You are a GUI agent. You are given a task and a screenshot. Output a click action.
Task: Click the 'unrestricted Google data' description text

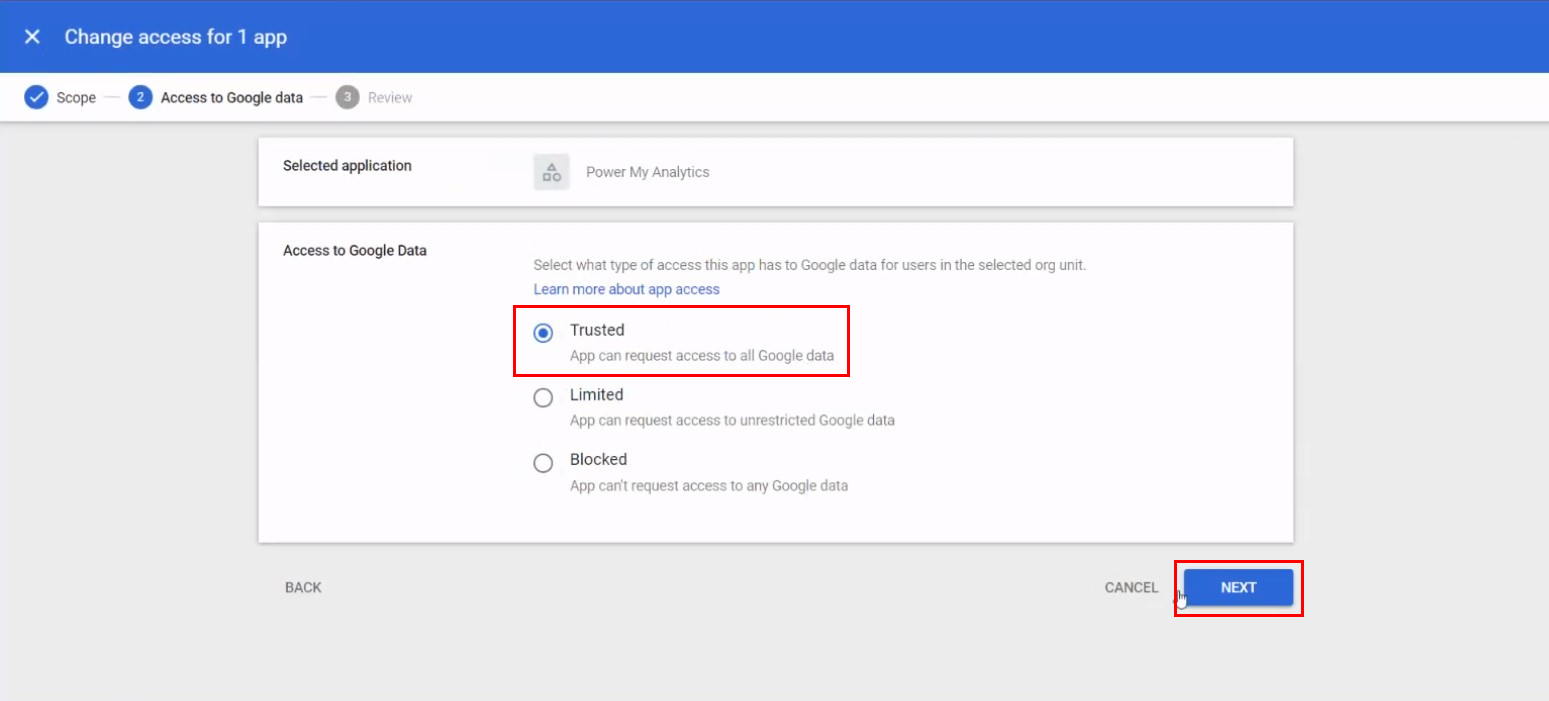(x=732, y=421)
